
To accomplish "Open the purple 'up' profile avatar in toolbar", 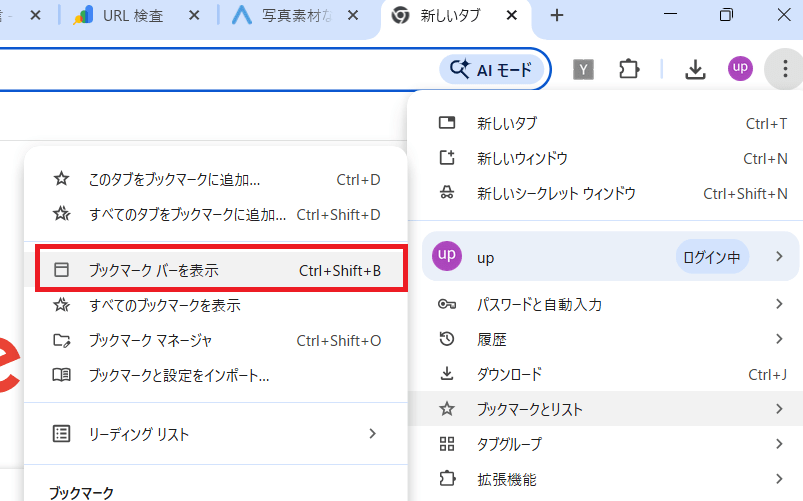I will [741, 69].
